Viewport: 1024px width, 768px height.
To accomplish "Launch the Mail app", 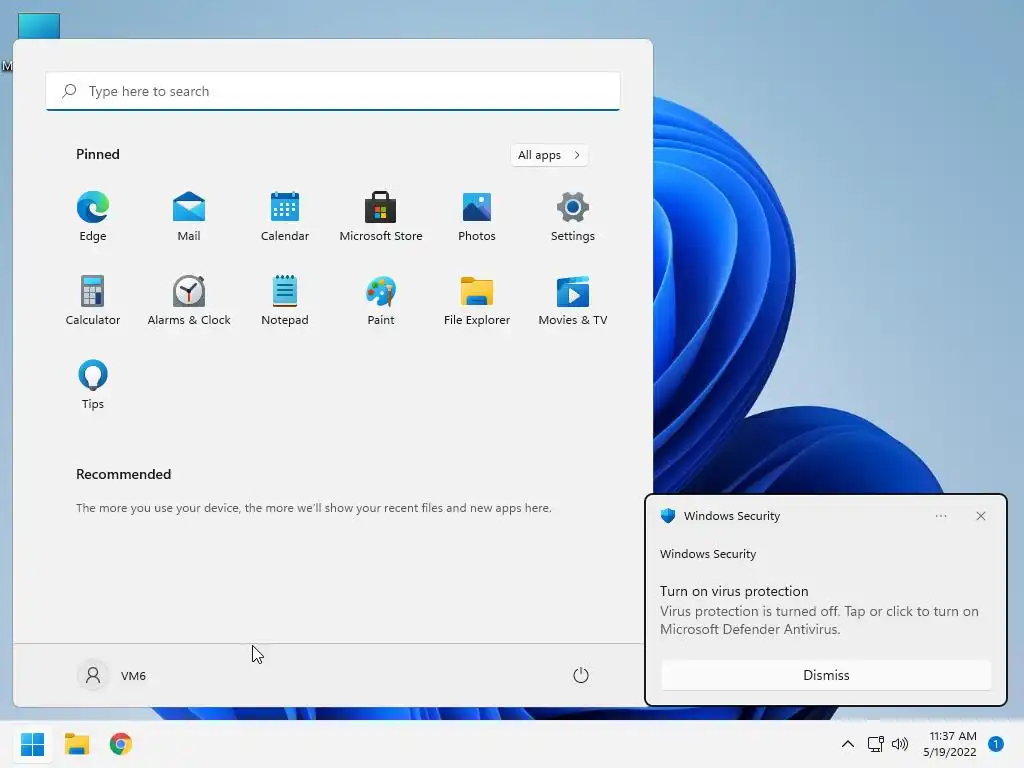I will tap(189, 217).
